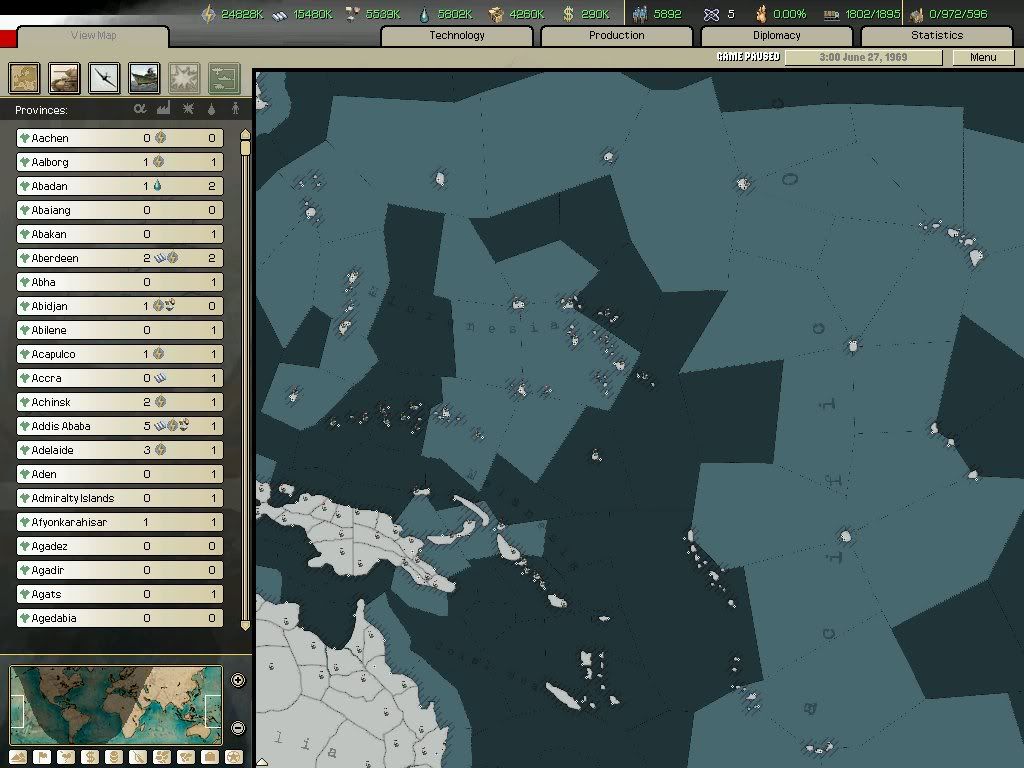This screenshot has height=768, width=1024.
Task: Switch to political flag map mode
Action: coord(43,756)
